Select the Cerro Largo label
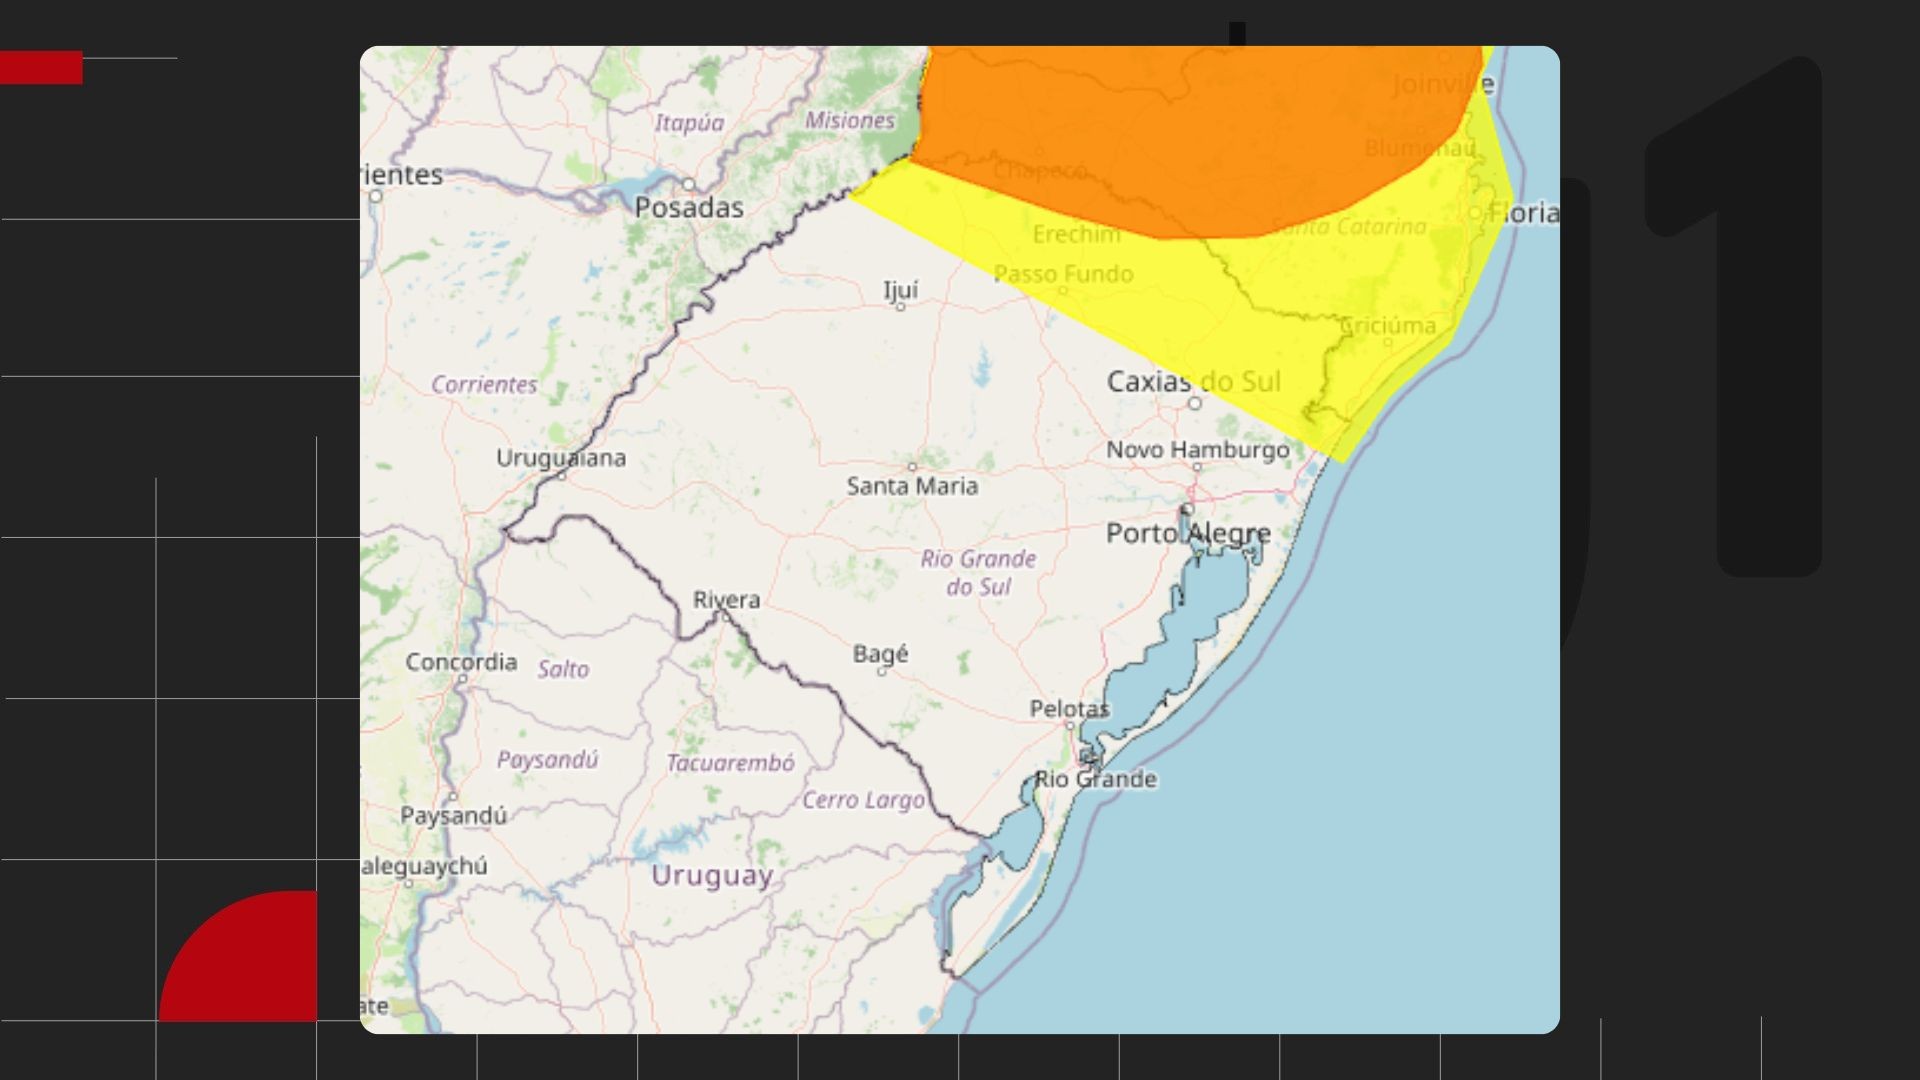Screen dimensions: 1920x1080 [863, 800]
